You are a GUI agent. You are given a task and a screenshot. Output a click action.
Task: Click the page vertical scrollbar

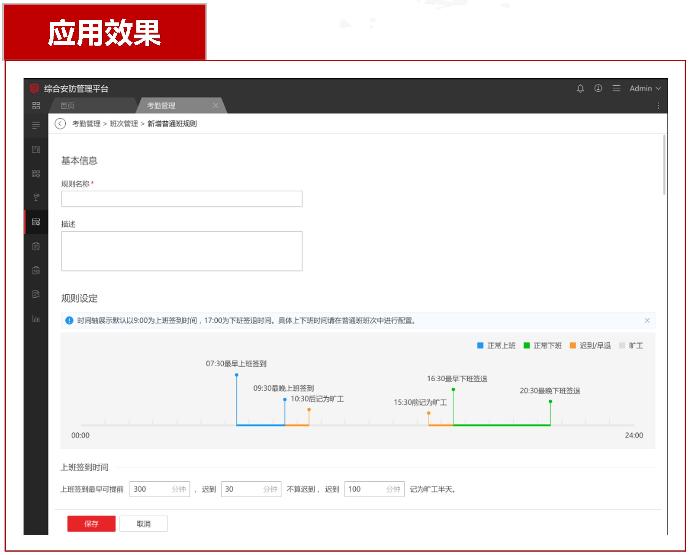click(x=663, y=165)
